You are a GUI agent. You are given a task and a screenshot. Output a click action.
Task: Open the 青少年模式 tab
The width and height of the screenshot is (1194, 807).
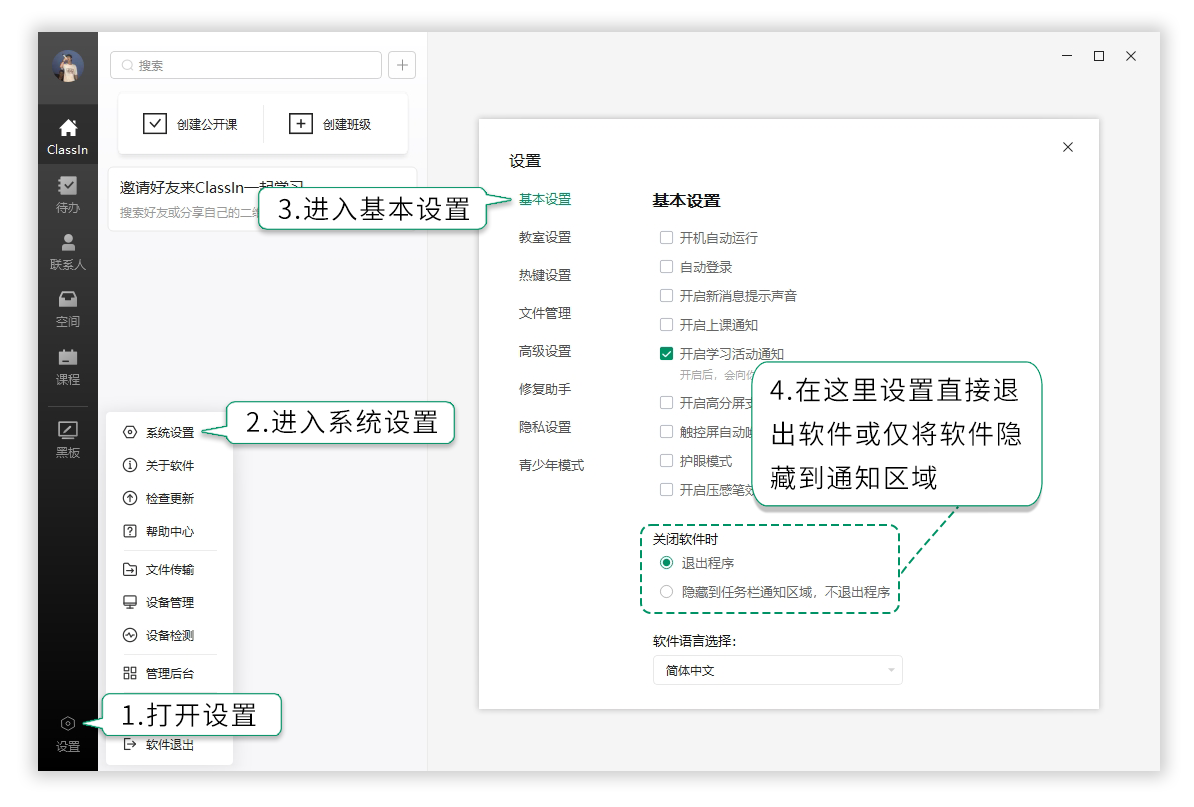551,465
